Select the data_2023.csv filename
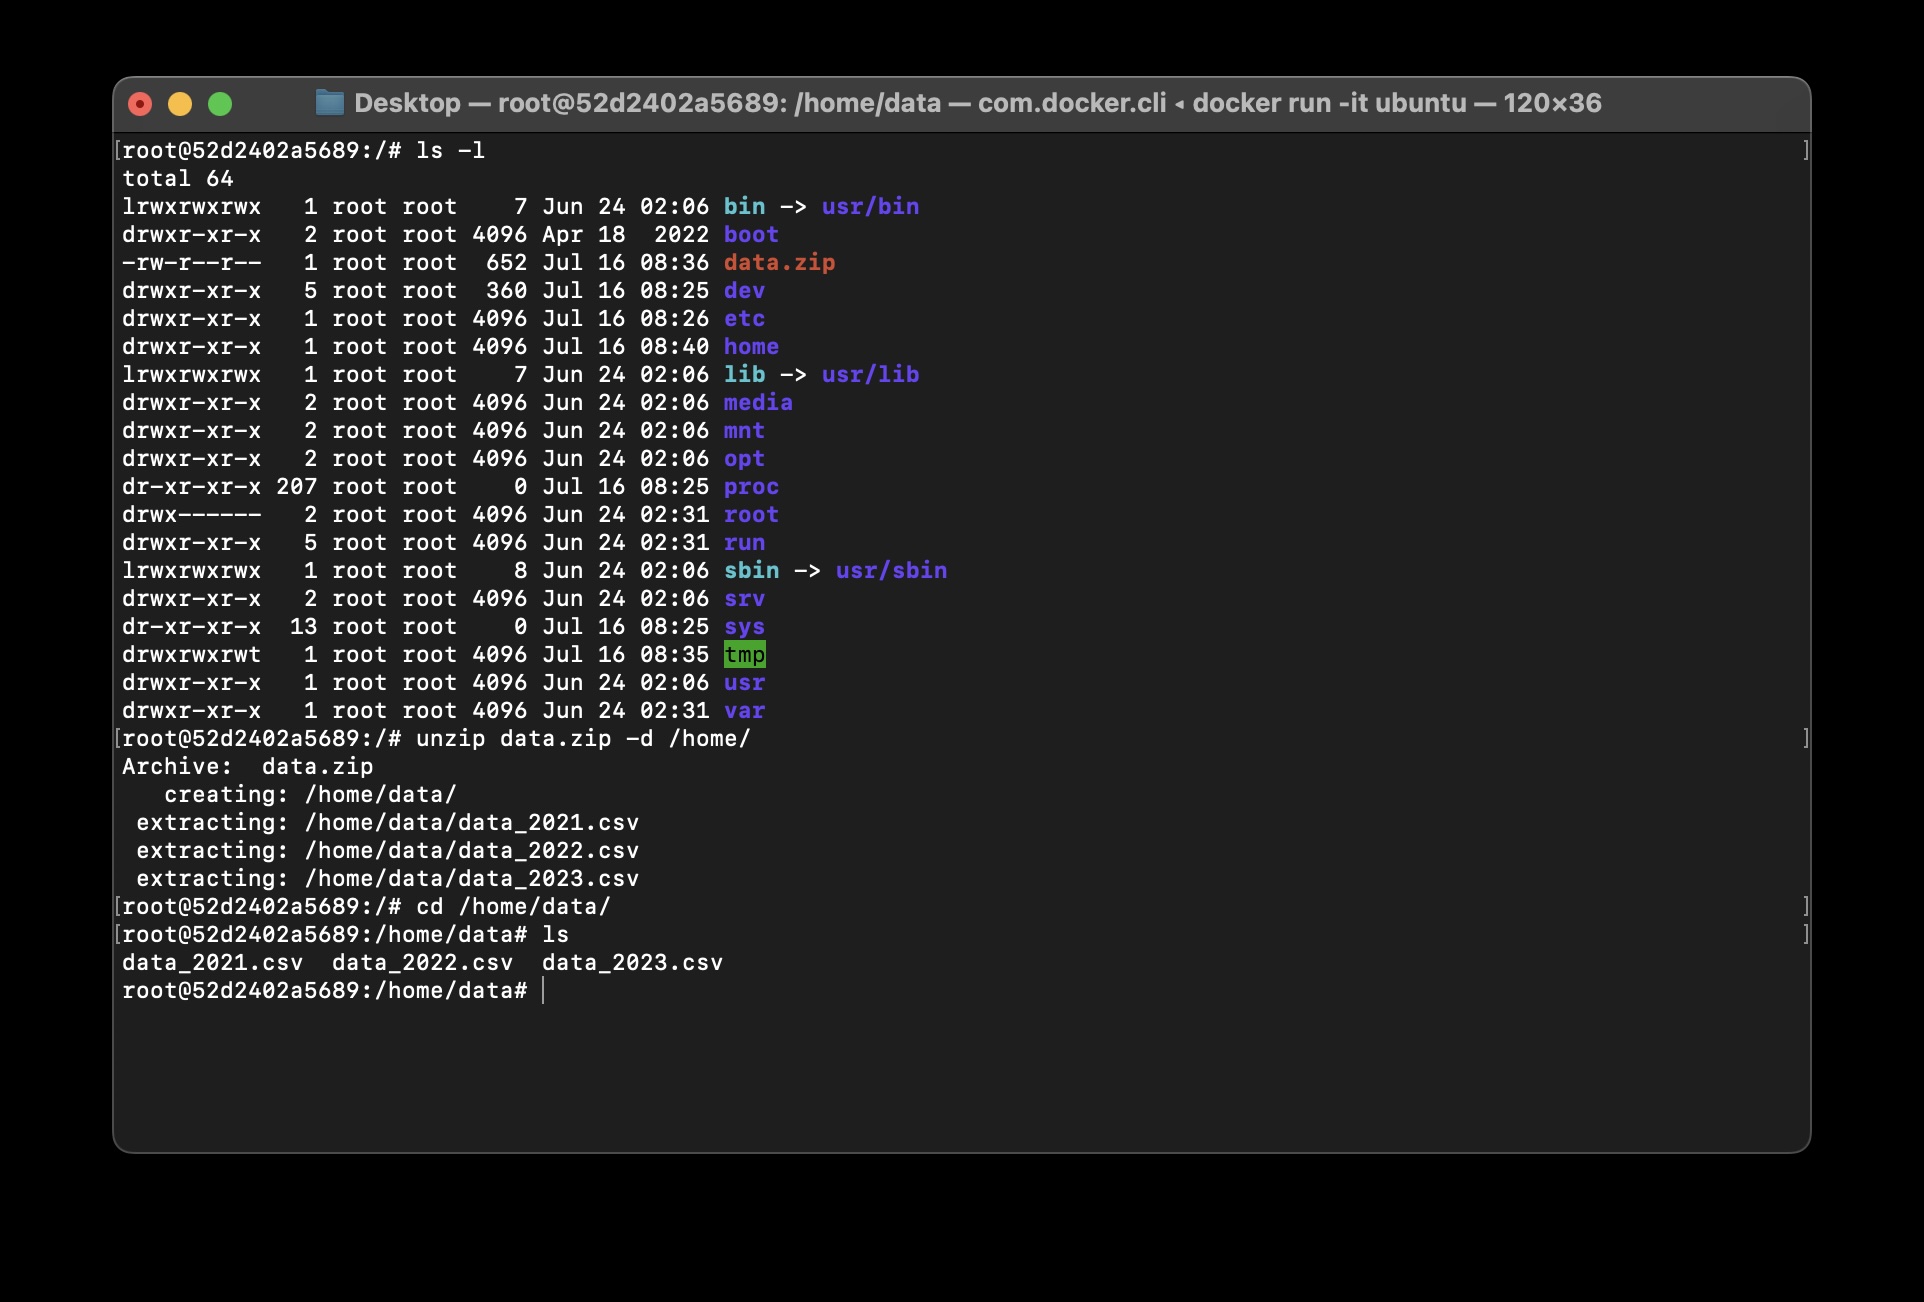This screenshot has height=1302, width=1924. (632, 963)
